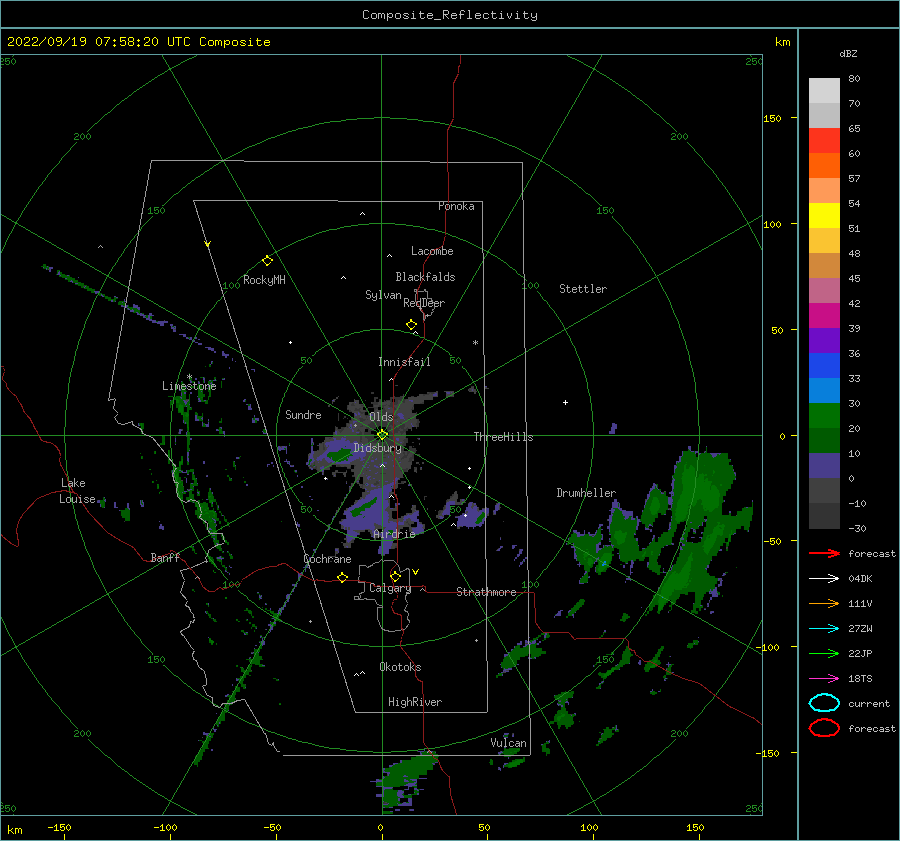Pick the bright green 30-20 dBZ swatch
Image resolution: width=900 pixels, height=841 pixels.
click(x=824, y=416)
